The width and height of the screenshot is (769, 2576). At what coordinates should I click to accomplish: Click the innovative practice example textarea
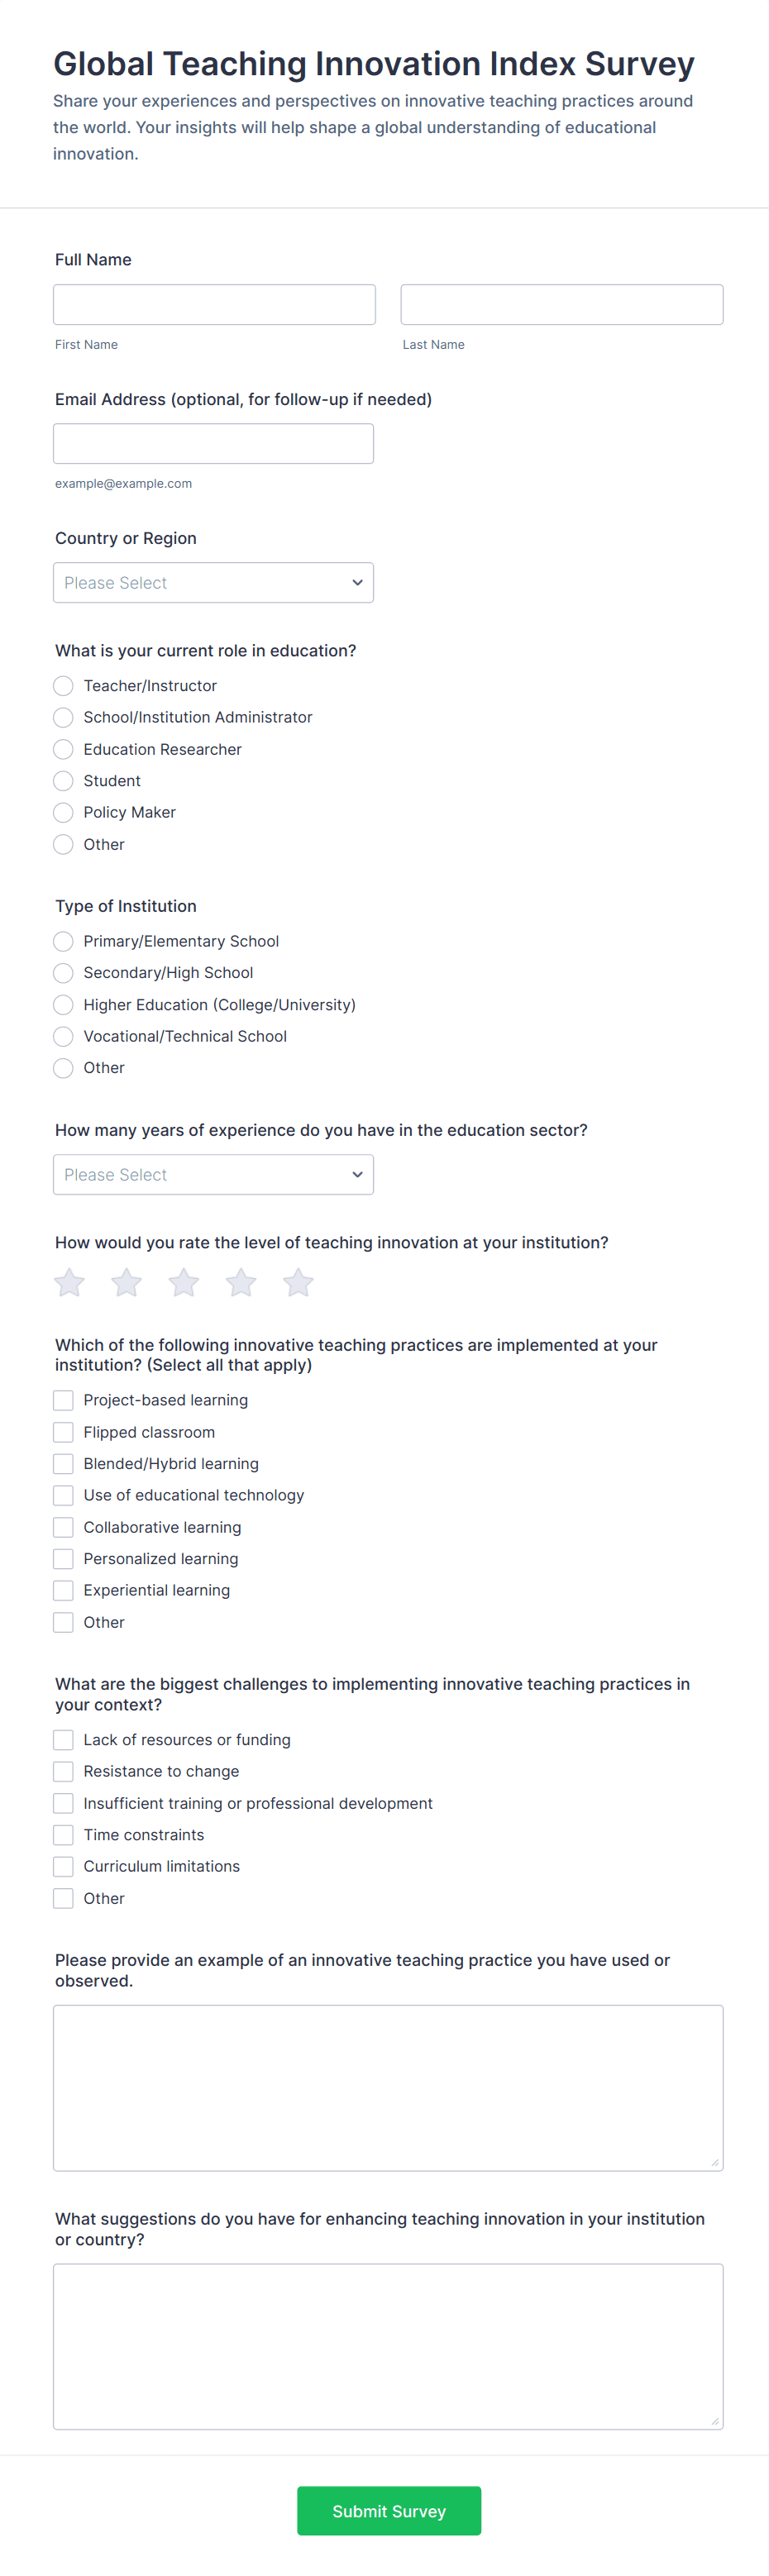[x=388, y=2087]
